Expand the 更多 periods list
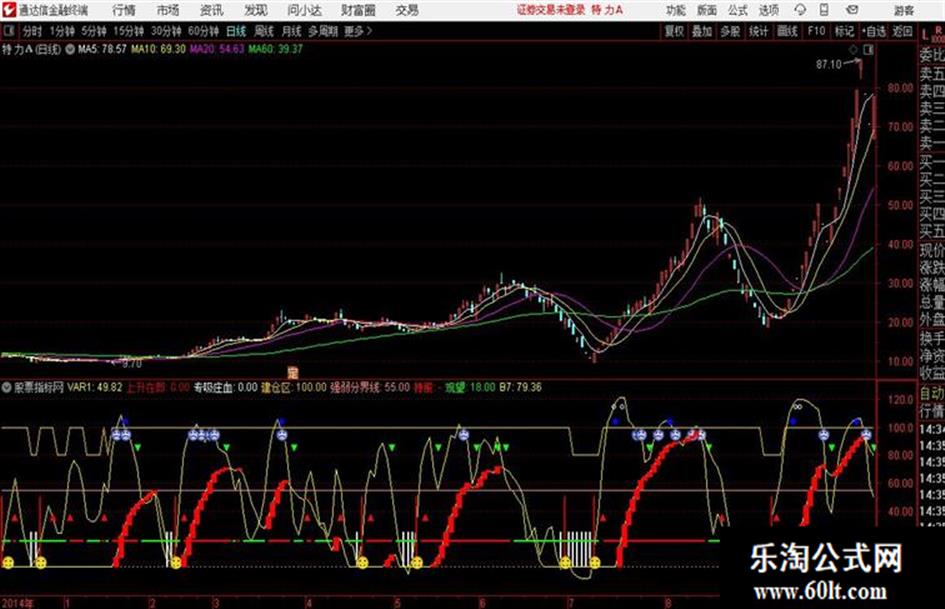Viewport: 945px width, 609px height. [x=358, y=31]
